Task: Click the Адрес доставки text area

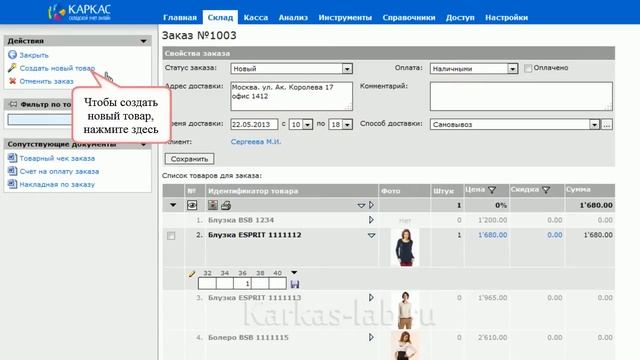Action: click(291, 96)
